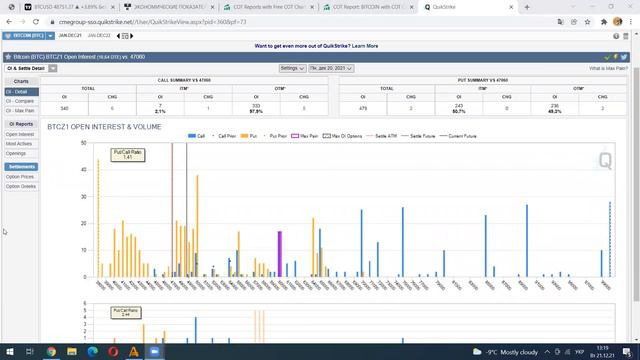Toggle the Current Future legend entry
Image resolution: width=640 pixels, height=360 pixels.
458,136
